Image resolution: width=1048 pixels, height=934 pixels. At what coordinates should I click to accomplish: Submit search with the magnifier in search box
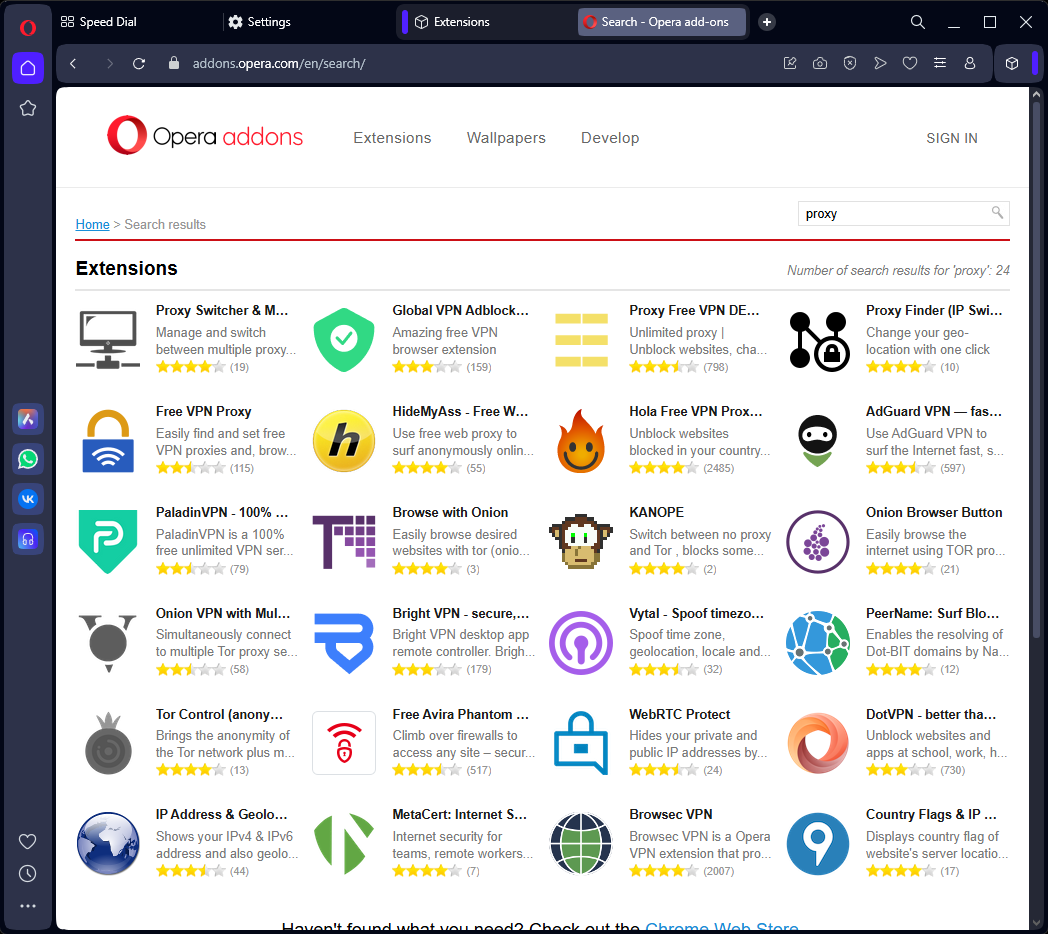point(997,213)
